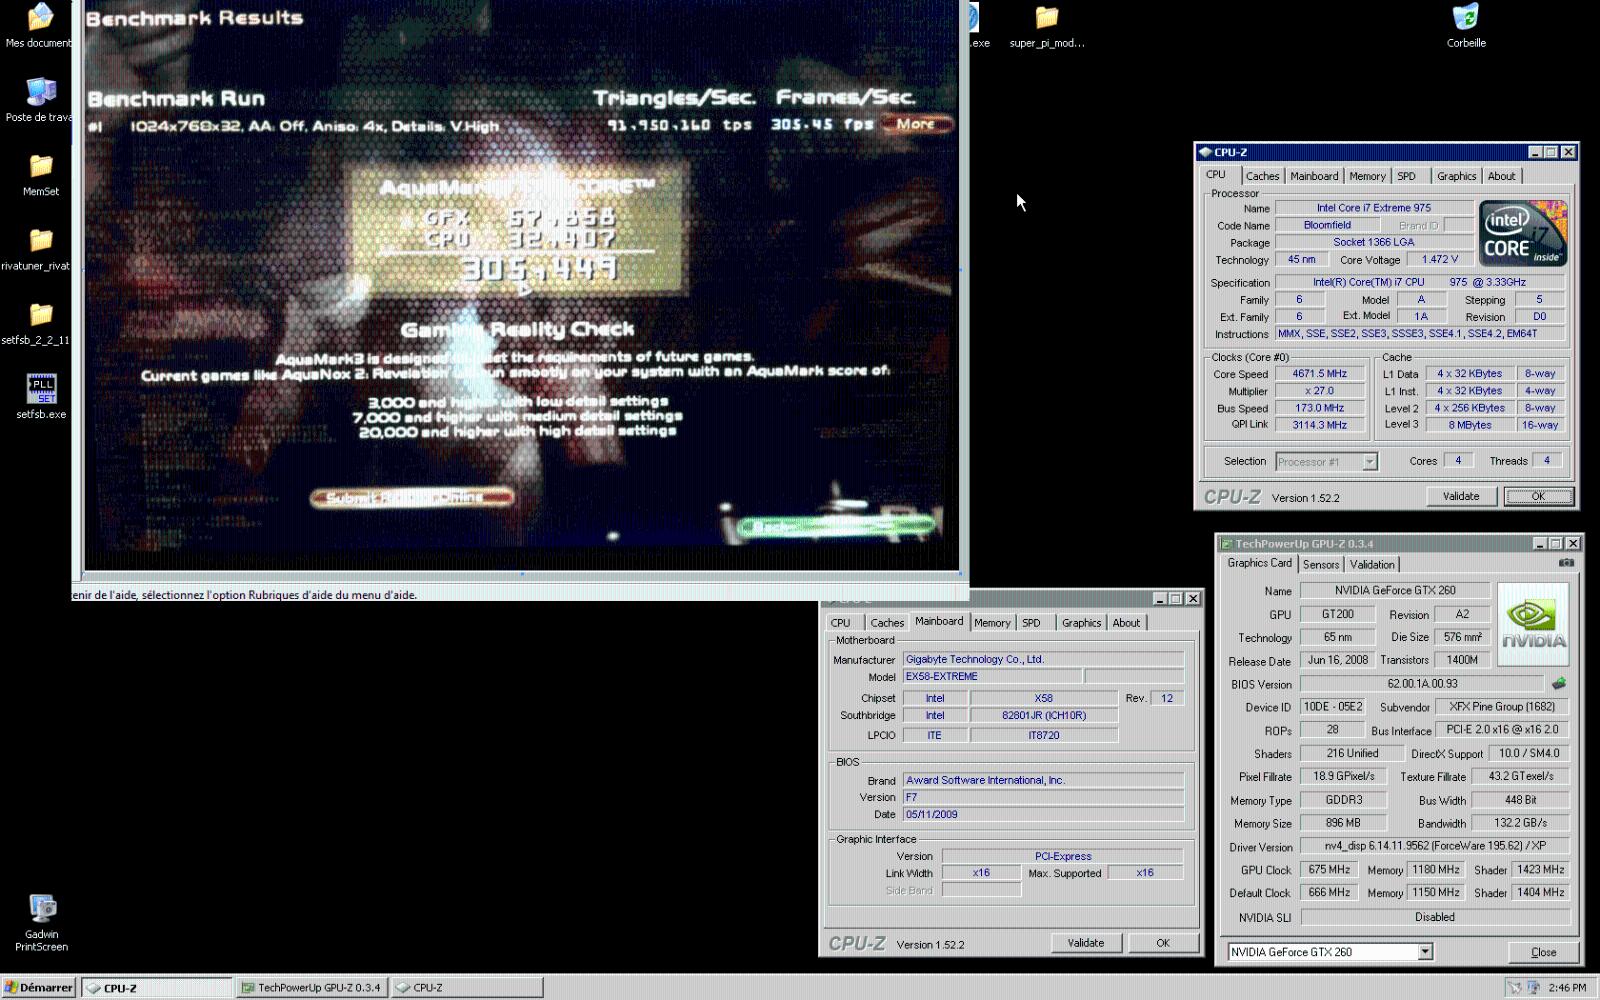Open Mainboard tab in CPU-Z processor window
1600x1000 pixels.
pyautogui.click(x=1314, y=176)
